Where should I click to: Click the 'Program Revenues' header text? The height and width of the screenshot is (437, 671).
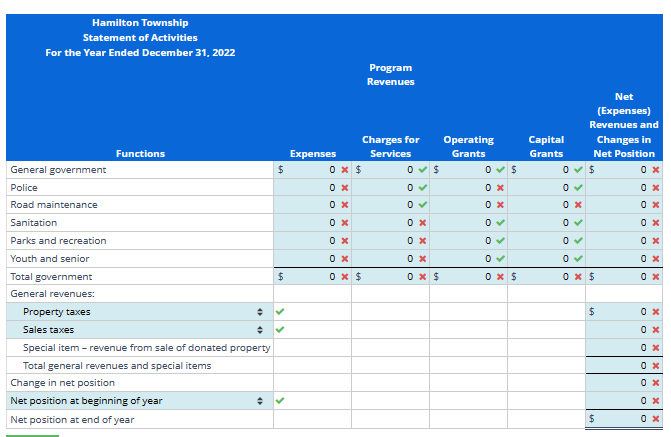coord(391,74)
